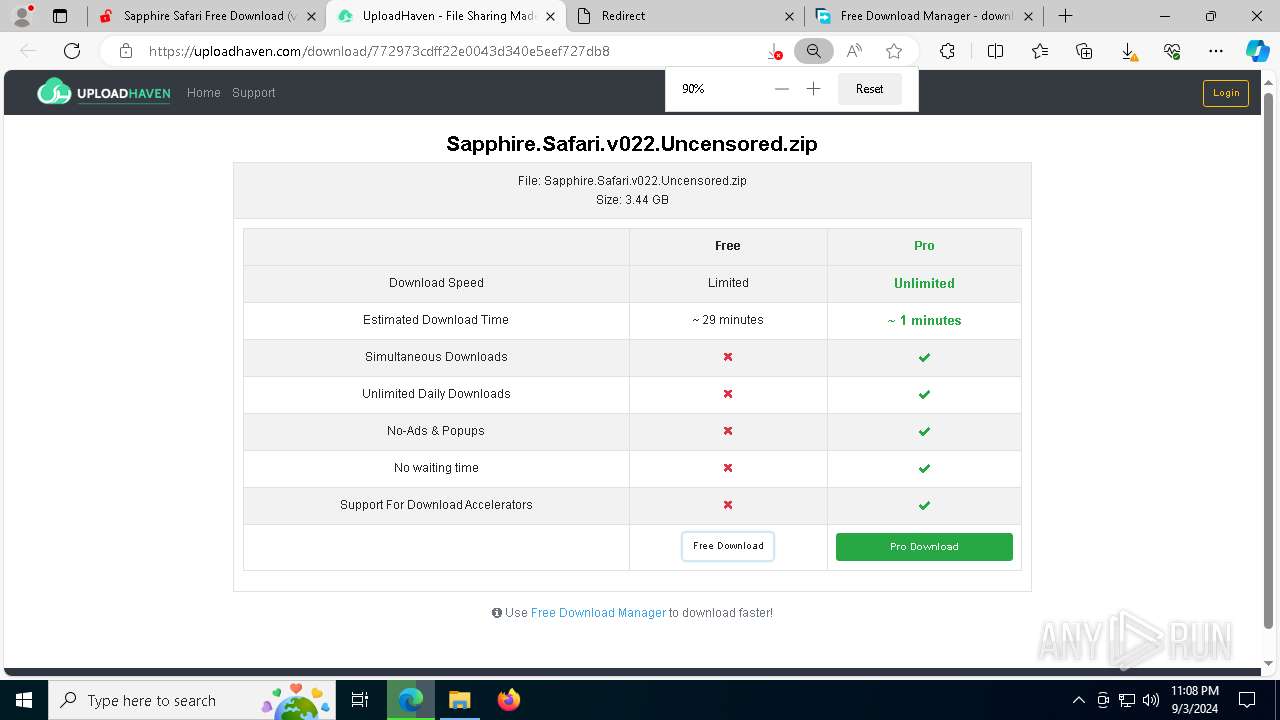The image size is (1280, 720).
Task: Click the '~ 1 minutes' Pro cell
Action: click(924, 320)
